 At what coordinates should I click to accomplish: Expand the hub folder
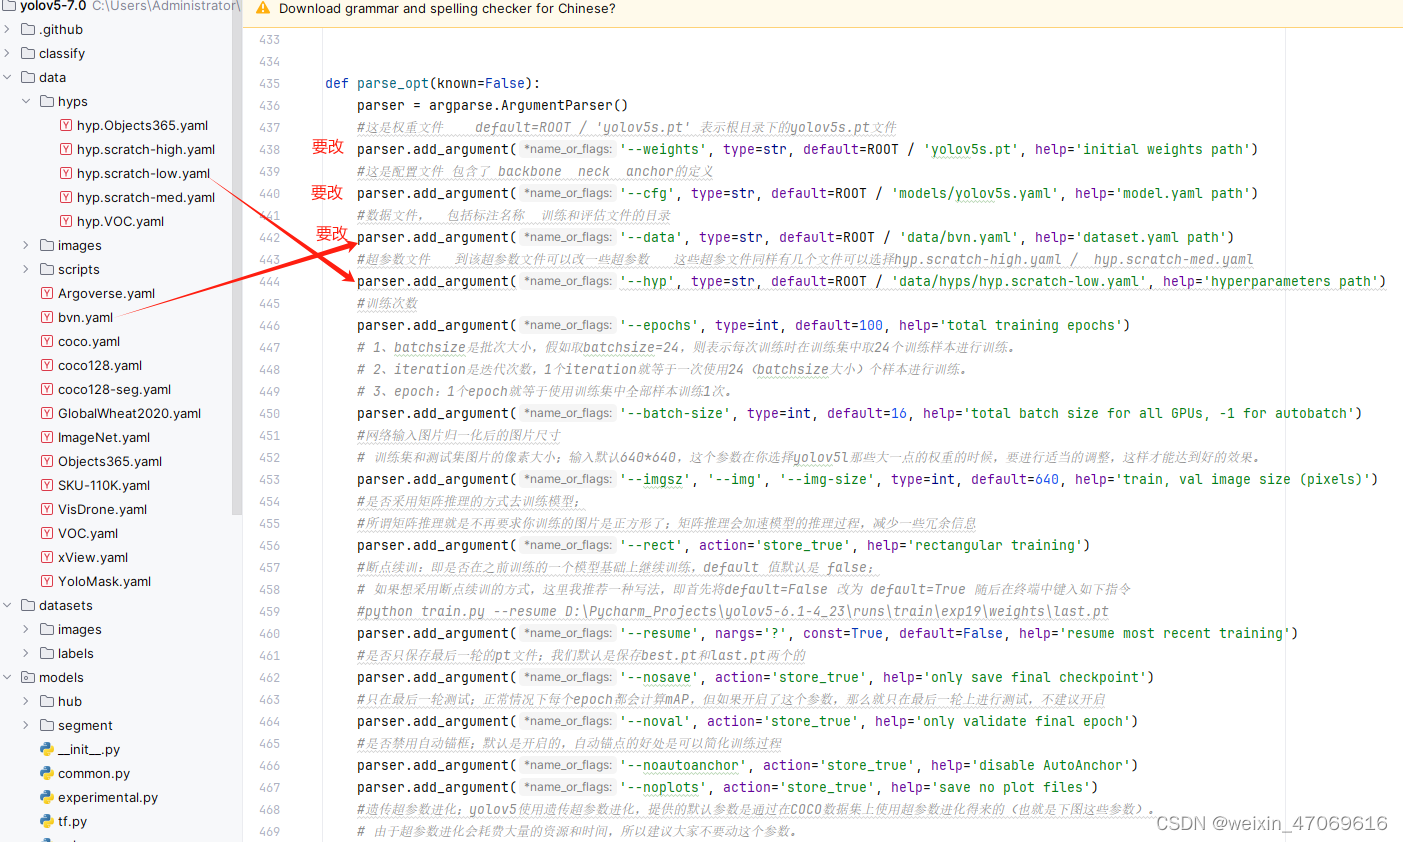tap(25, 701)
